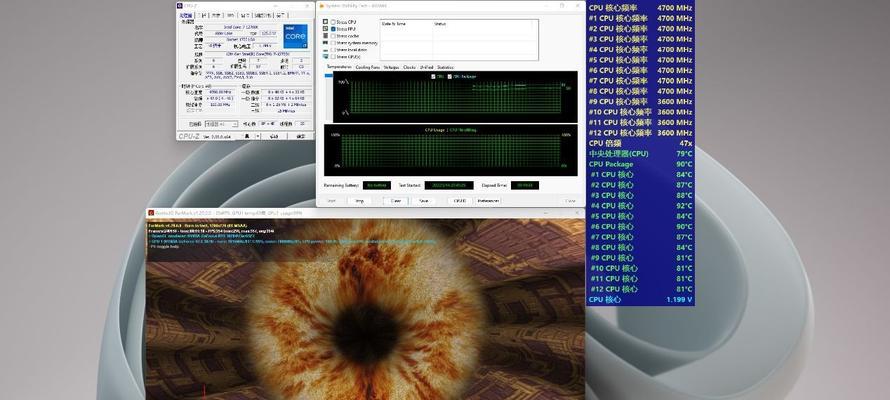Viewport: 890px width, 400px height.
Task: Click the 确定 button in CPU-Z
Action: (x=301, y=136)
